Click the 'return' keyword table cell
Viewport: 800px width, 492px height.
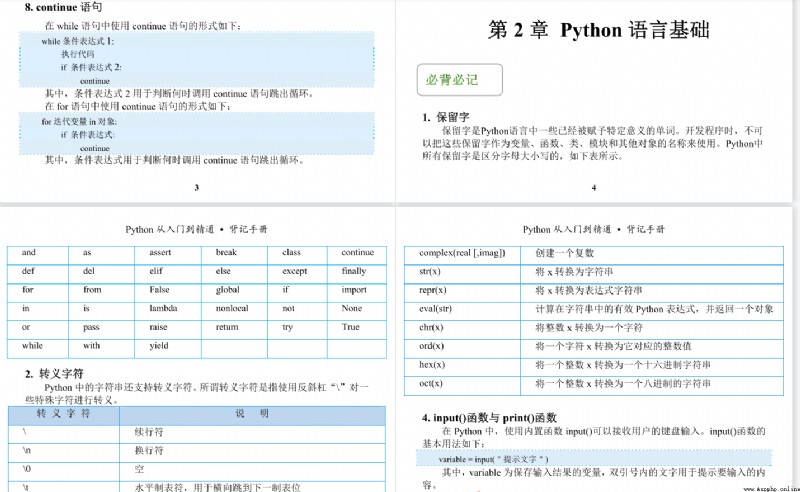click(x=234, y=331)
